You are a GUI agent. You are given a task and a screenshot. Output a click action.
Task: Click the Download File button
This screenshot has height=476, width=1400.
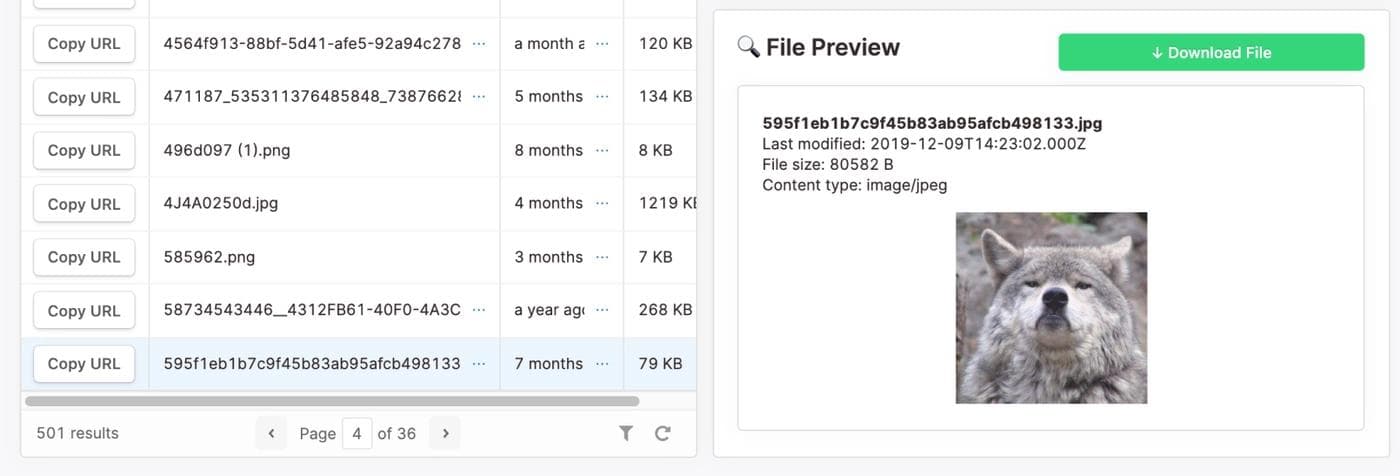1211,52
